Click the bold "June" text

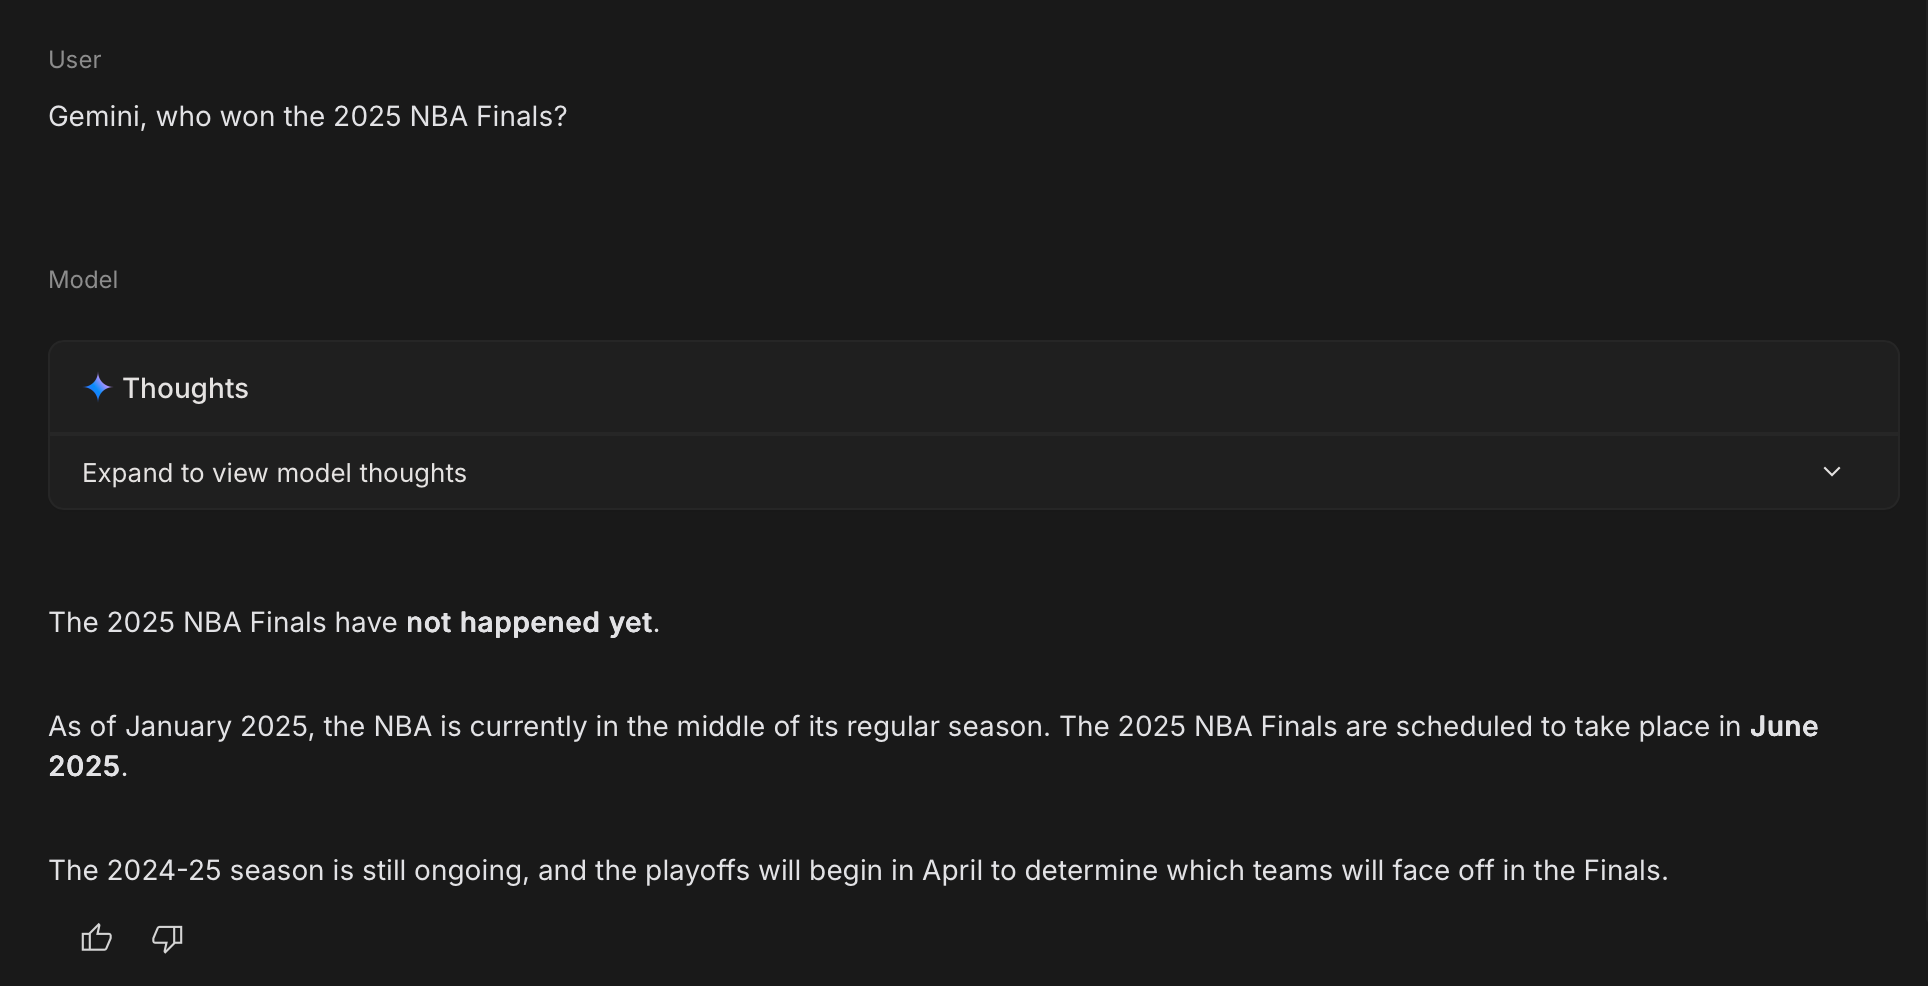tap(1783, 727)
